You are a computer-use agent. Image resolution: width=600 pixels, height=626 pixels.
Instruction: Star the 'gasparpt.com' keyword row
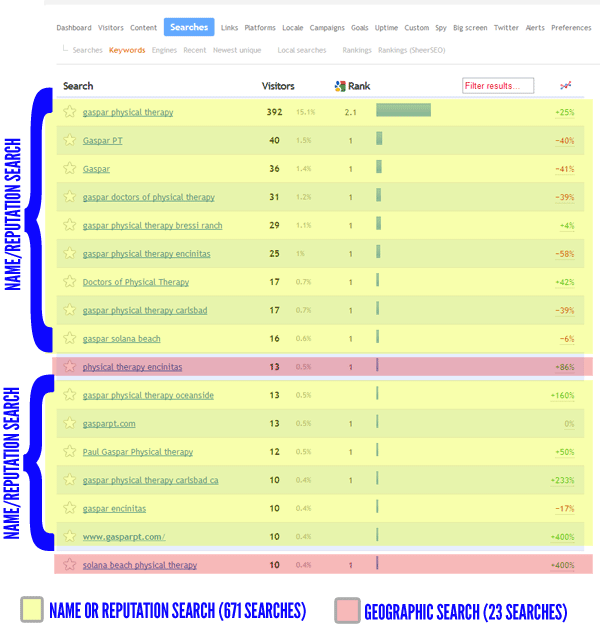tap(69, 423)
